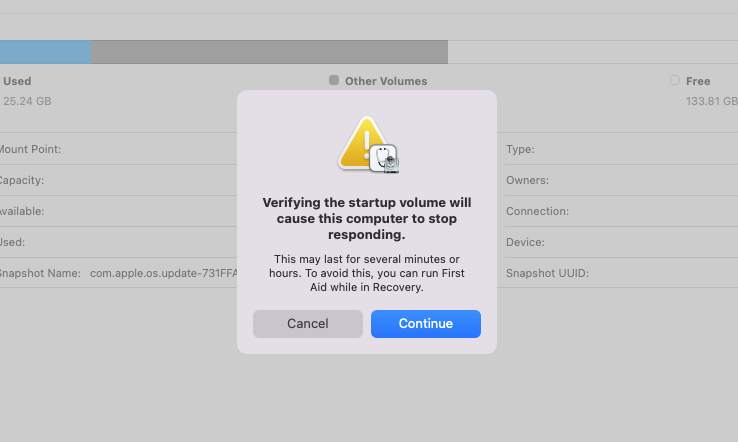
Task: Click the Snapshot Name value text
Action: coord(164,273)
